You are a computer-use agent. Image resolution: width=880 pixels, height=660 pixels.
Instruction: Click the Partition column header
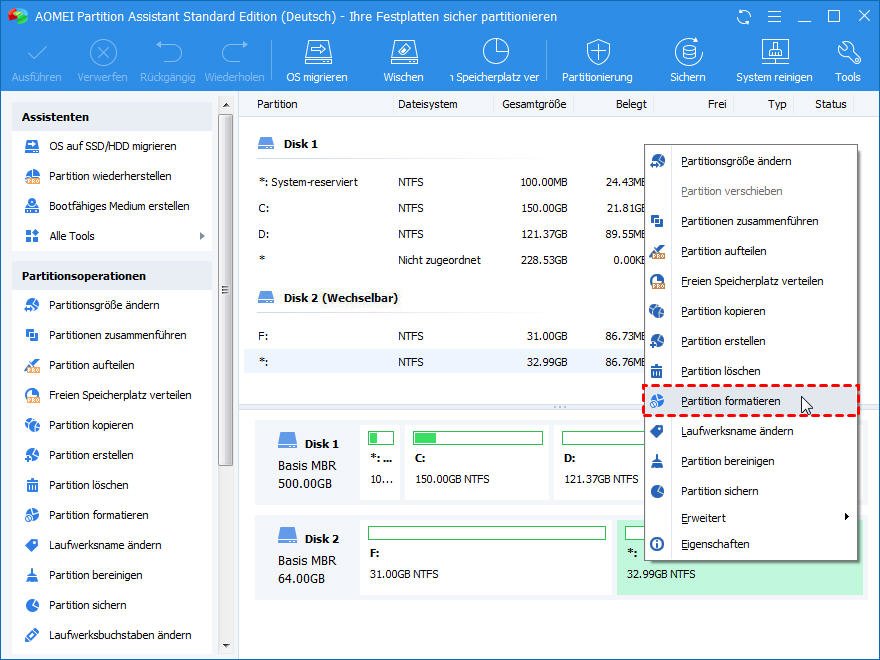[x=277, y=104]
